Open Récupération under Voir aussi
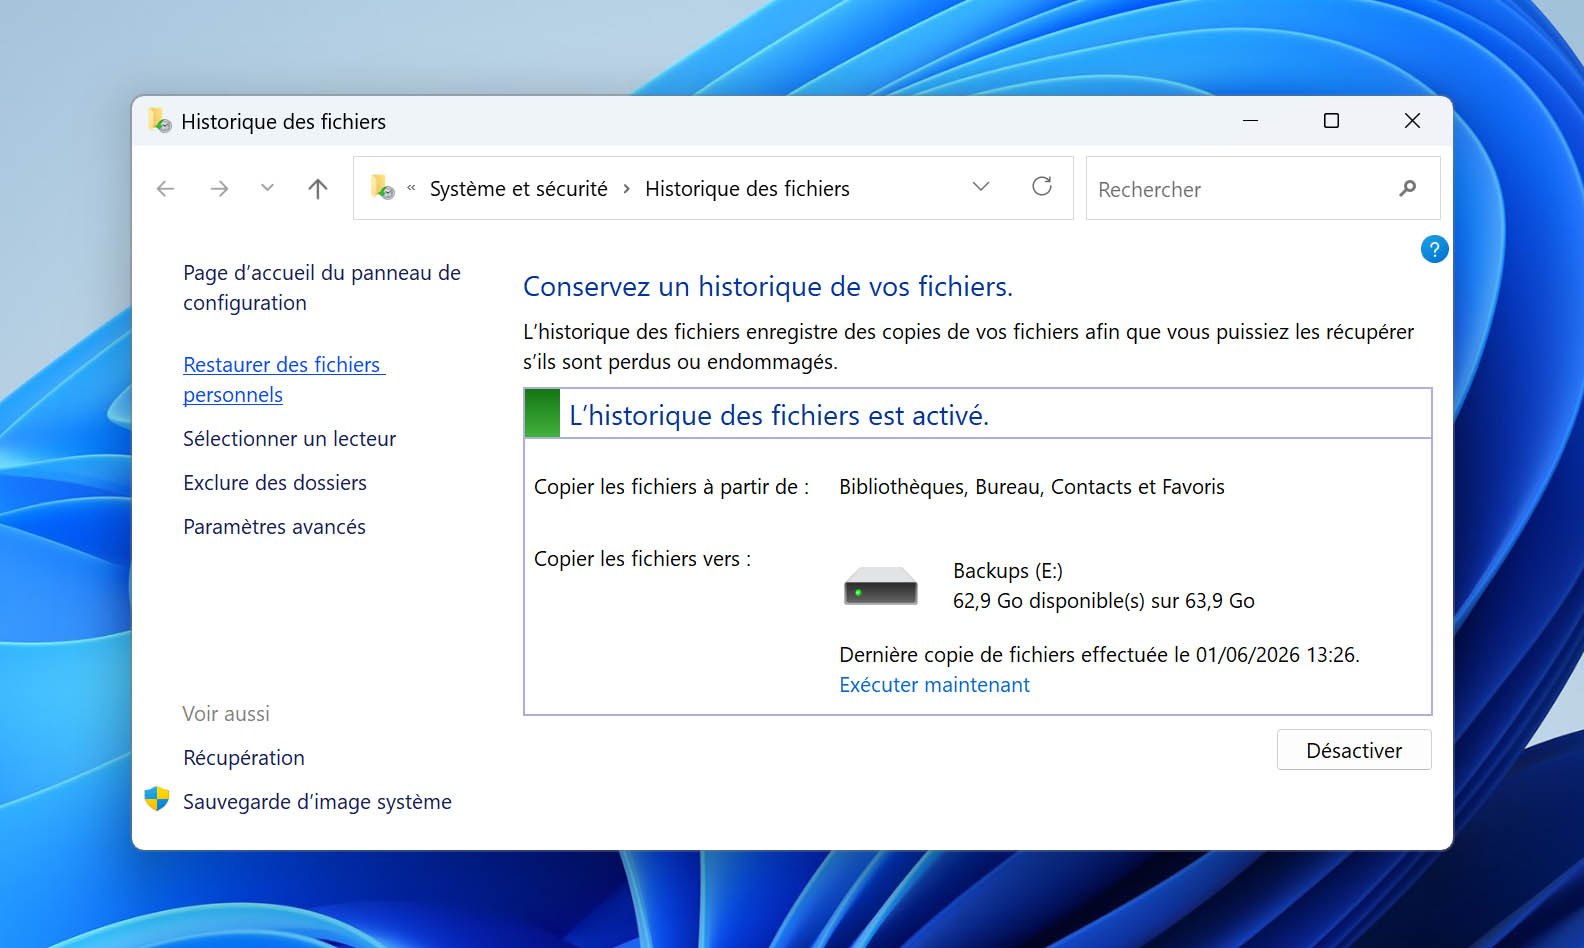The width and height of the screenshot is (1584, 948). pos(244,758)
